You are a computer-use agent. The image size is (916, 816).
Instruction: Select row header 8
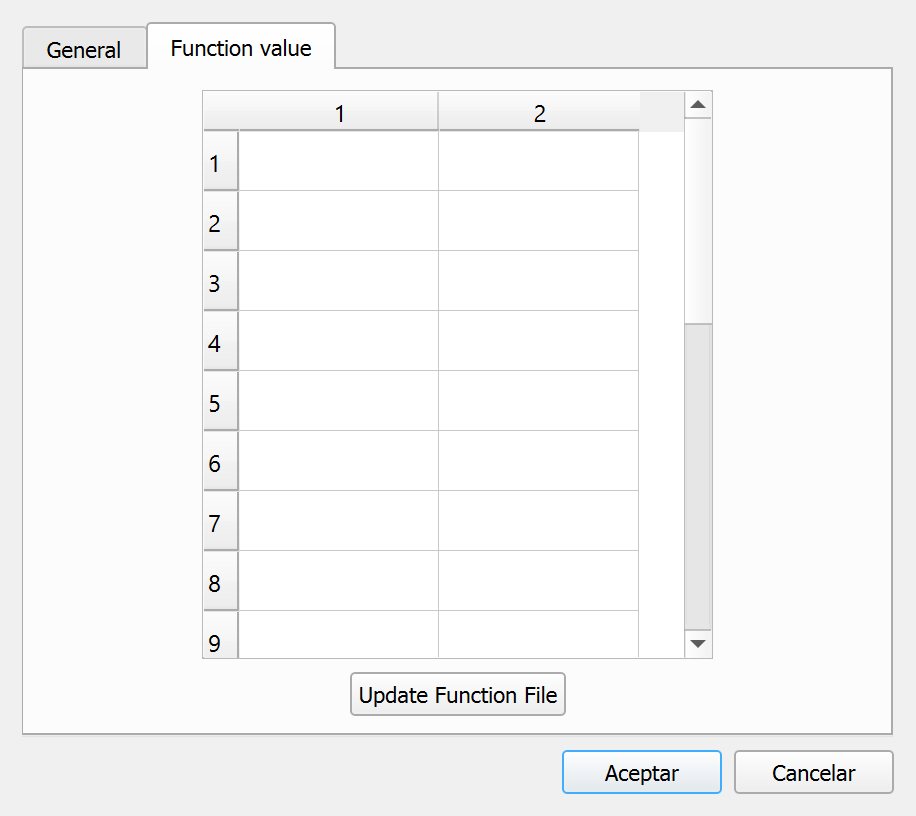221,581
